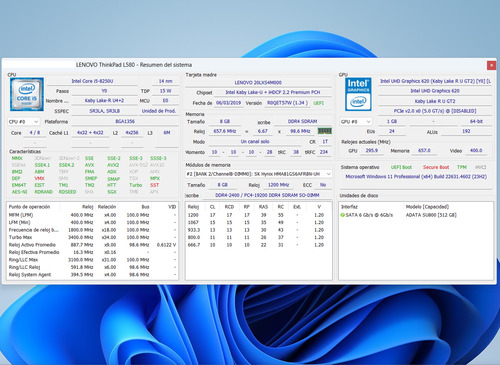Click the L3 cache 6M value
The height and width of the screenshot is (365, 500).
167,132
